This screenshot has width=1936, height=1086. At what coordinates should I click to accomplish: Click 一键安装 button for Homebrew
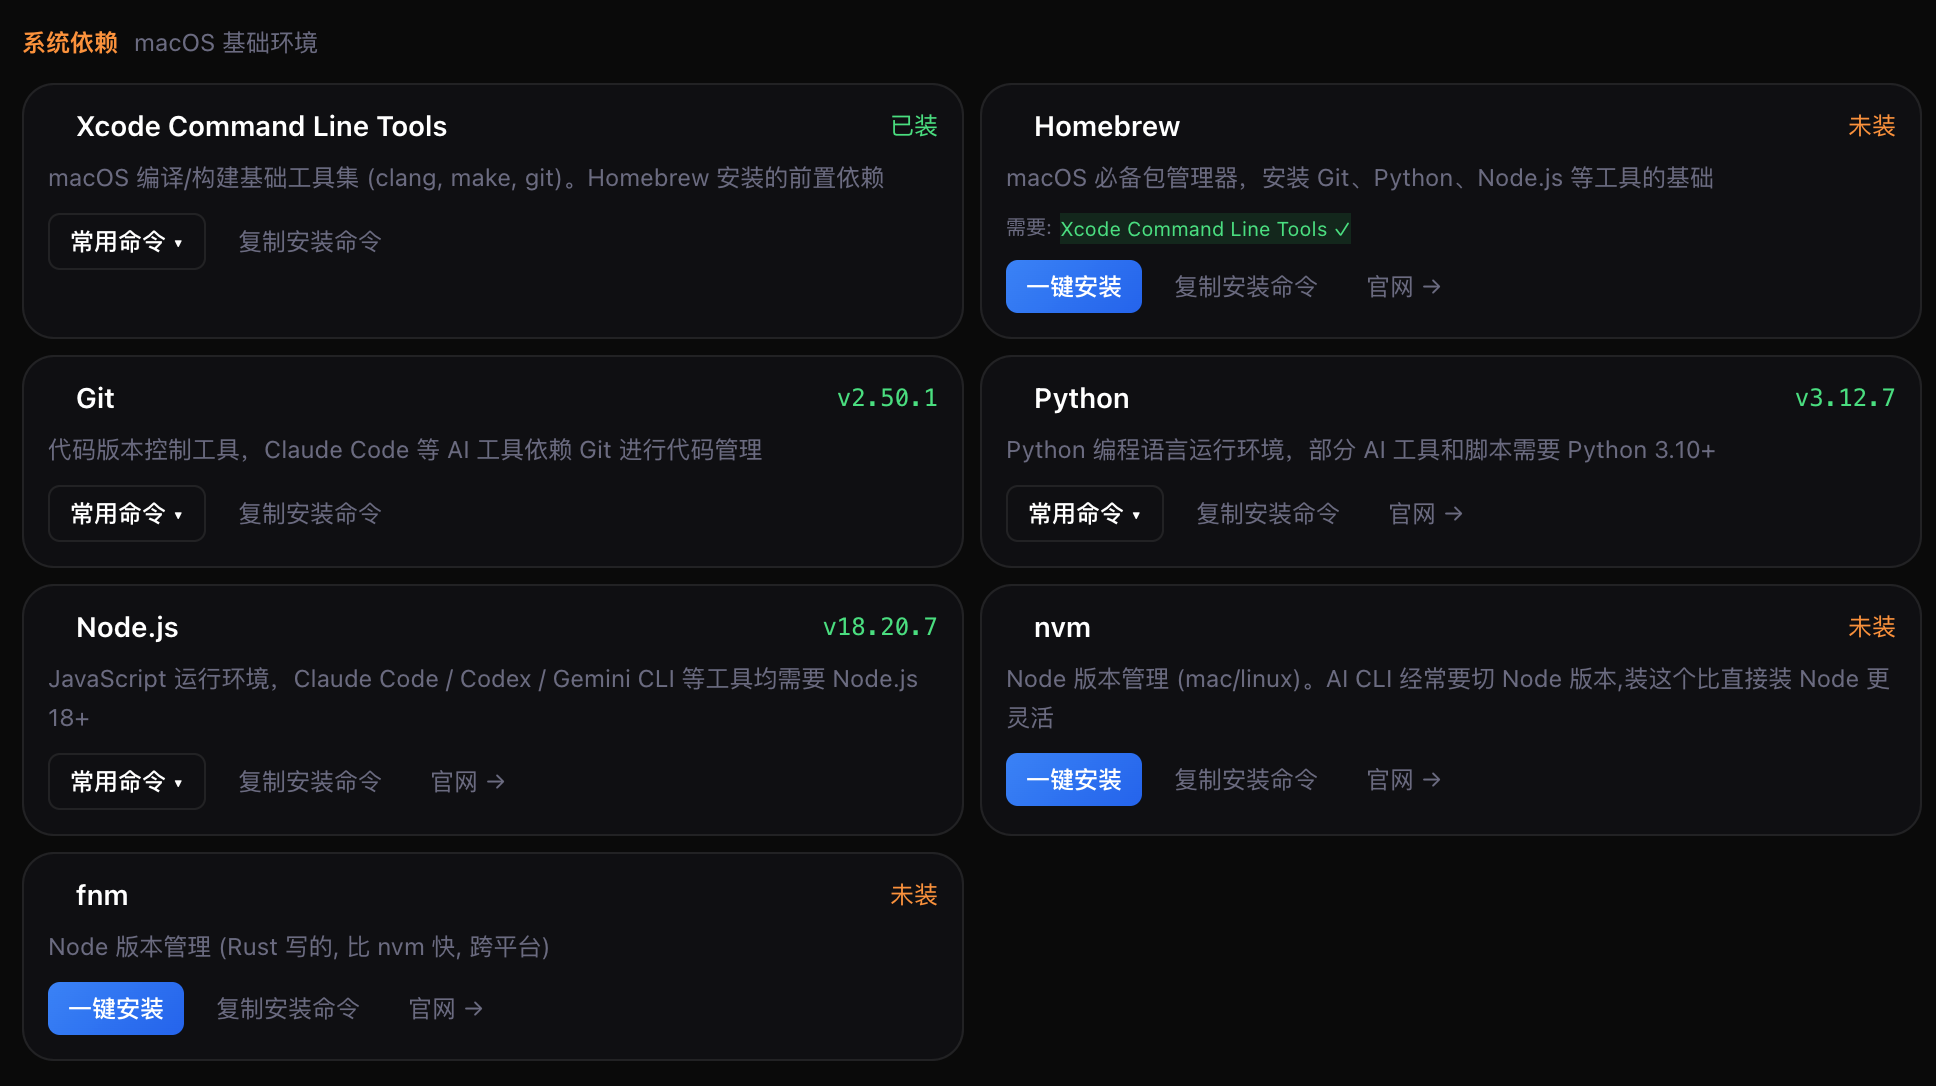coord(1074,287)
